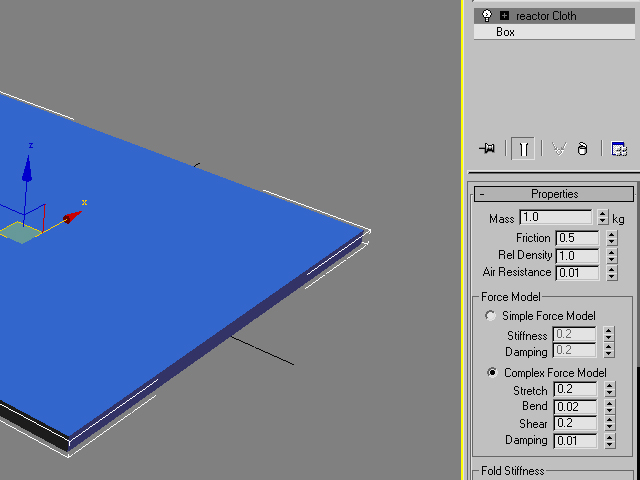Image resolution: width=640 pixels, height=480 pixels.
Task: Click the red X axis gizmo arrow
Action: pyautogui.click(x=70, y=217)
